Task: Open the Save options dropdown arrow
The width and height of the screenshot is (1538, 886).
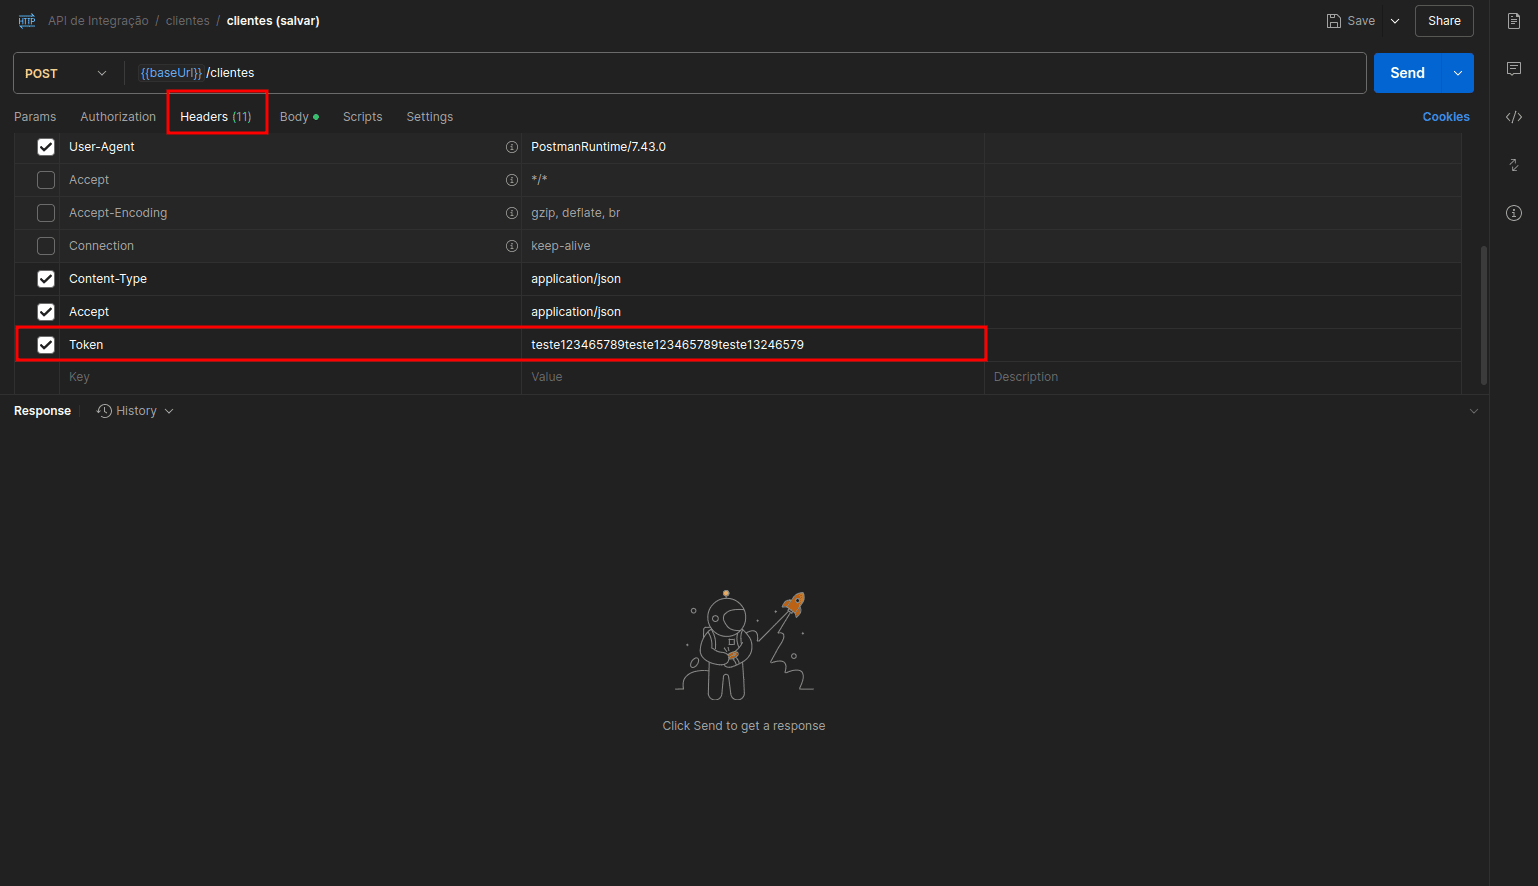Action: pyautogui.click(x=1395, y=21)
